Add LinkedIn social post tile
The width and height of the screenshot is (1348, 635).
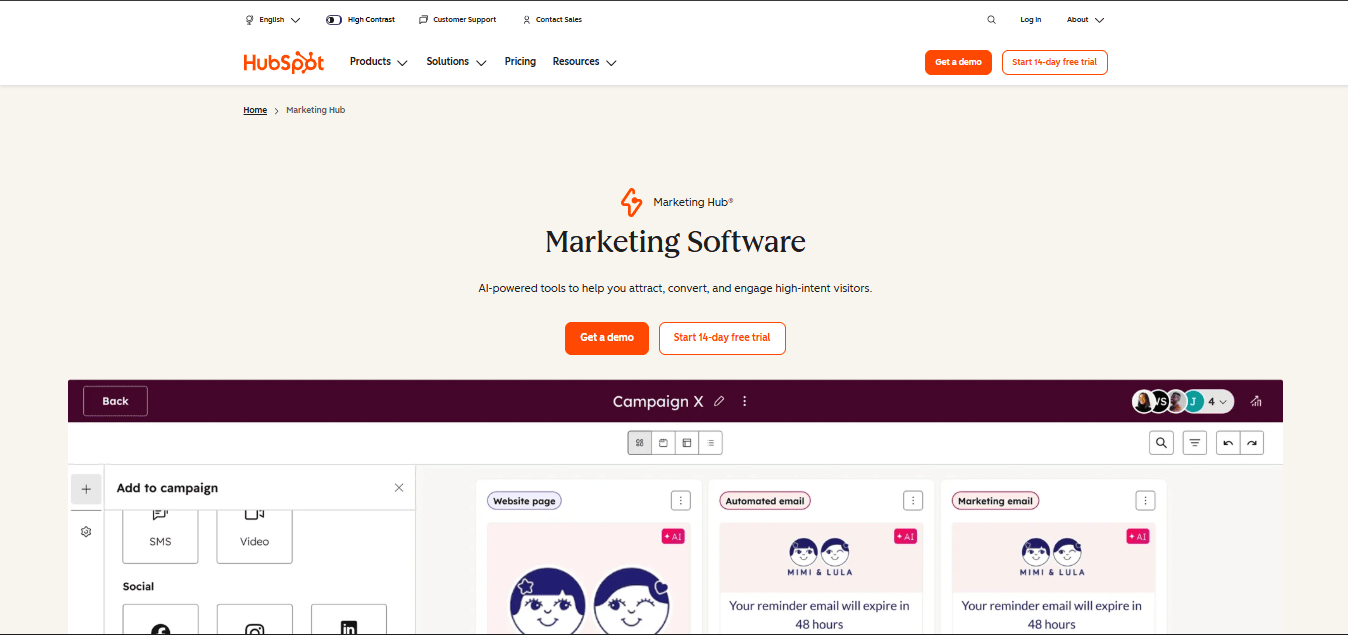pyautogui.click(x=349, y=619)
